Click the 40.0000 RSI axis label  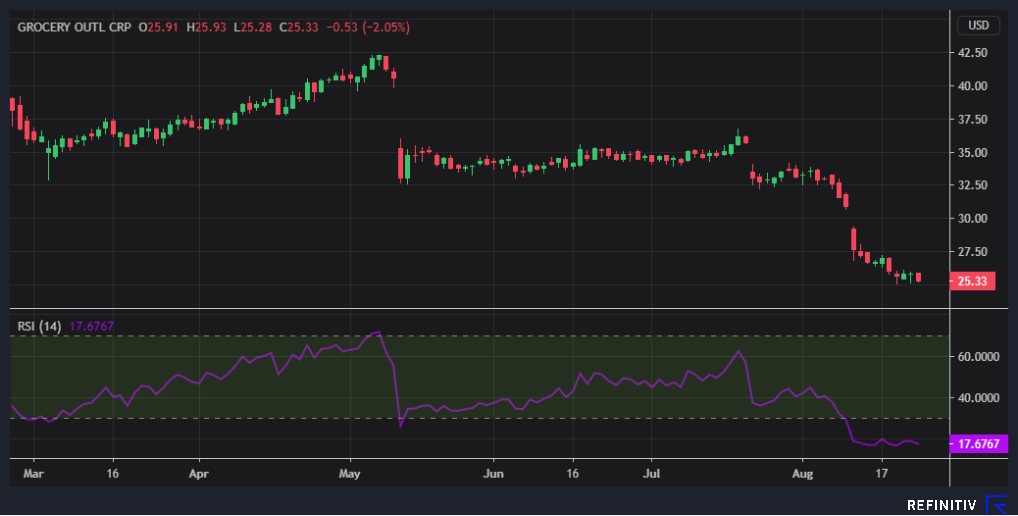978,398
